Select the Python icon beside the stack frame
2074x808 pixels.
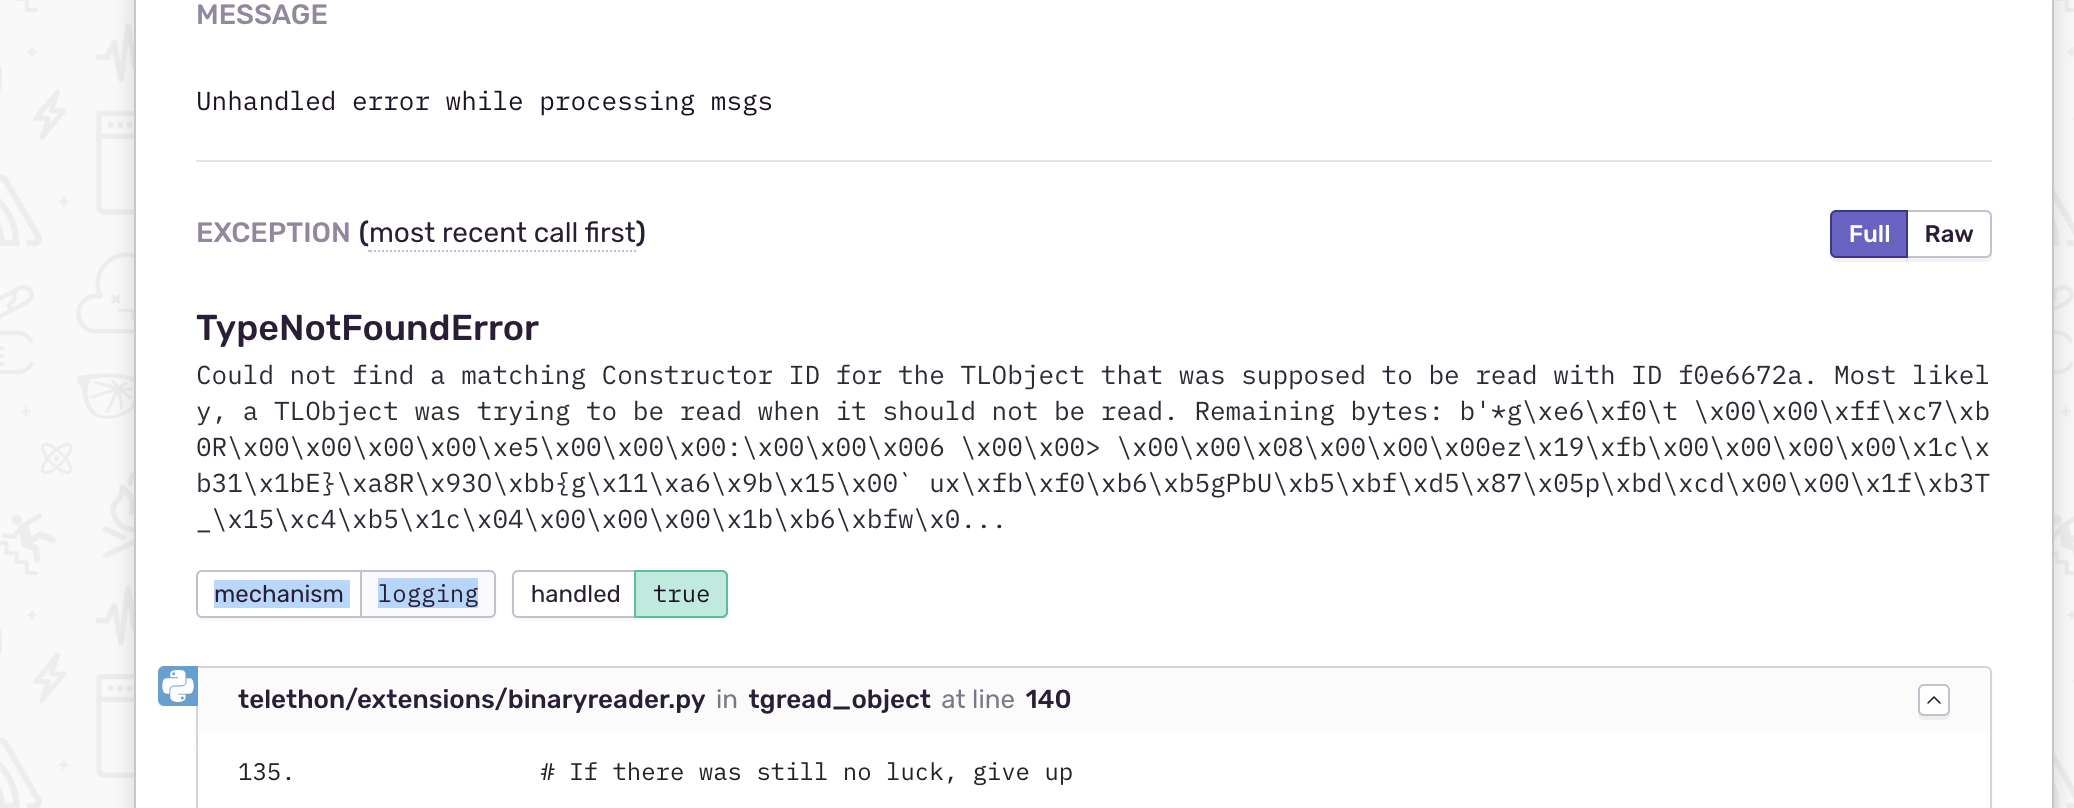point(177,685)
